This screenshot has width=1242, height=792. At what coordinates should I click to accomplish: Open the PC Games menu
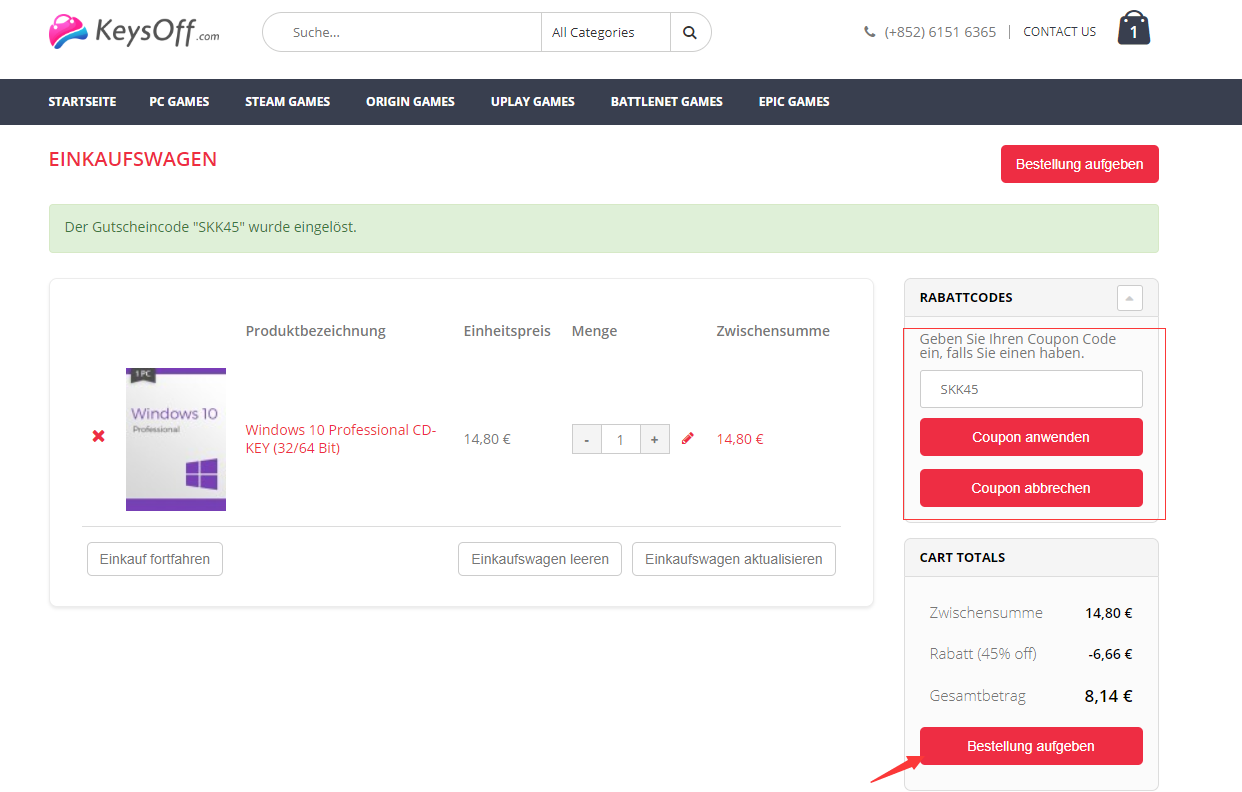coord(180,102)
